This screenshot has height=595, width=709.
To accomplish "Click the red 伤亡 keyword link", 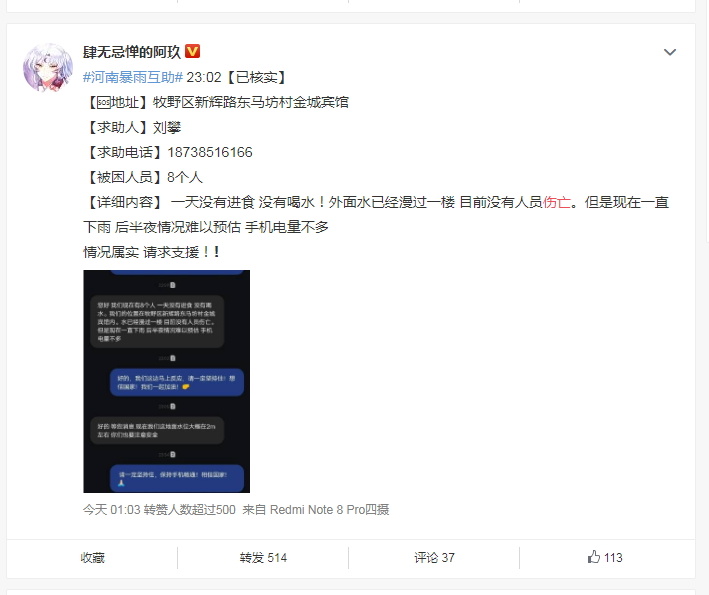I will pos(557,202).
